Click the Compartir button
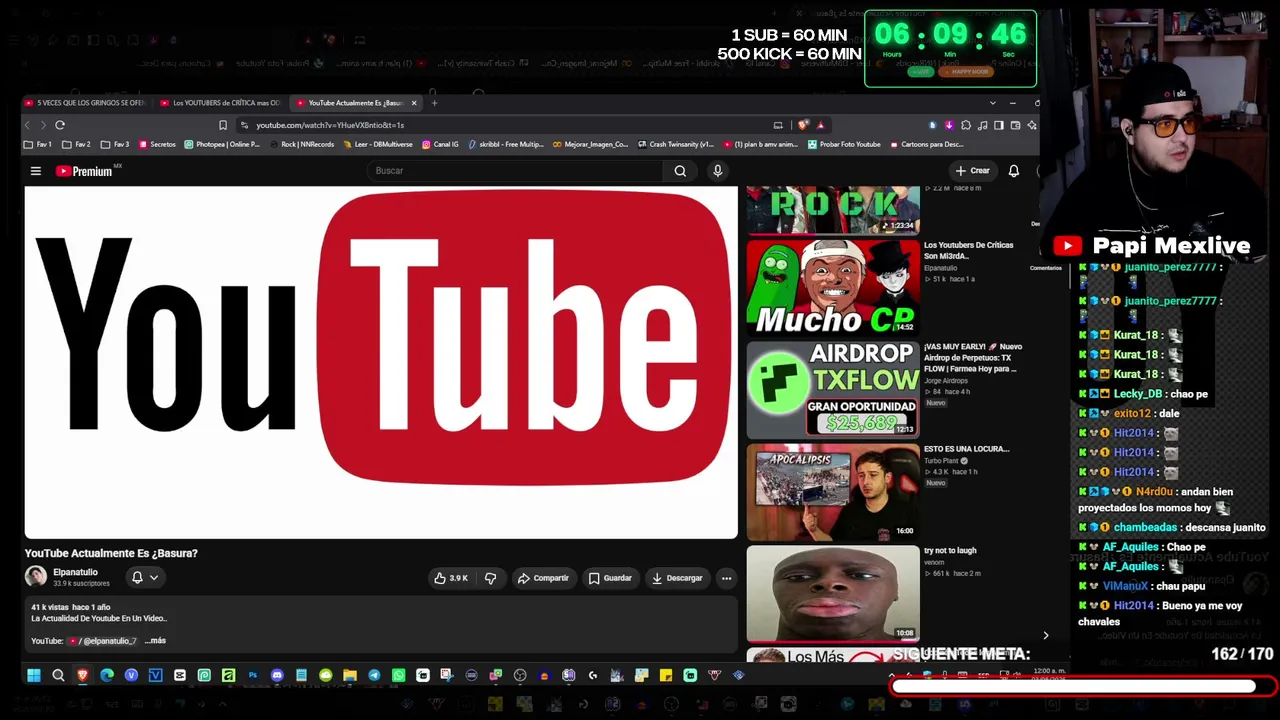 pos(543,578)
